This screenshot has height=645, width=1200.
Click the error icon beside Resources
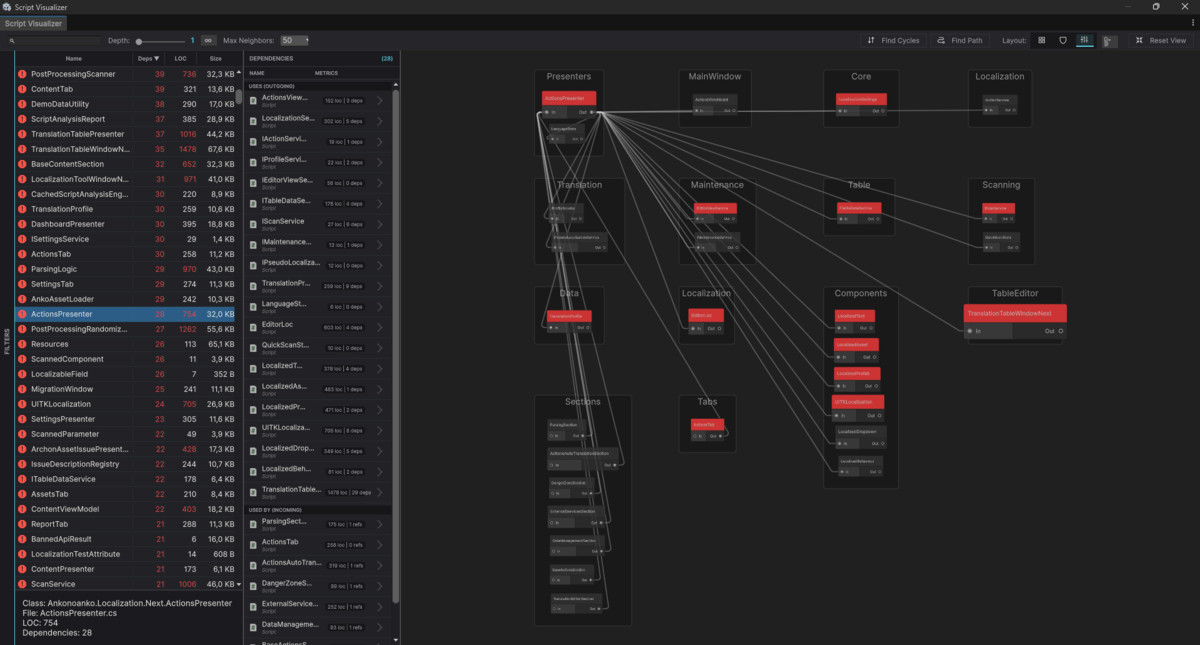[x=23, y=344]
